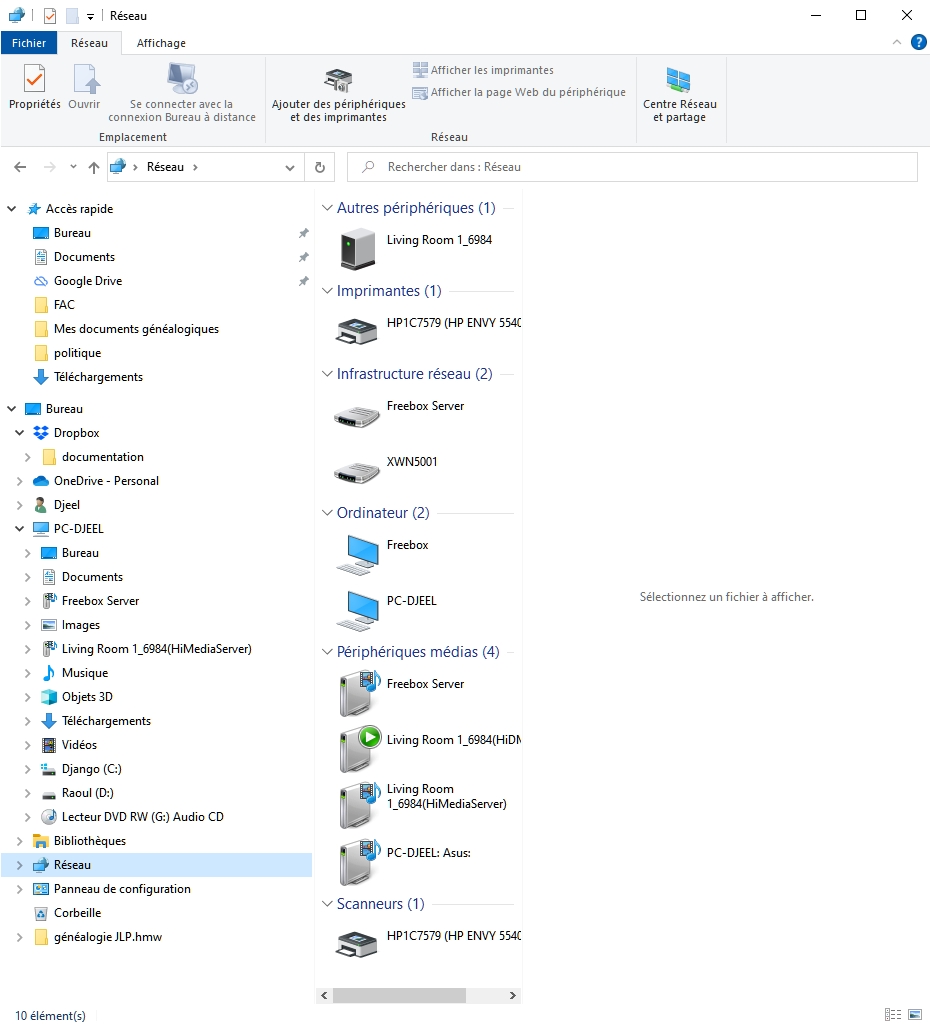Minimize the ribbon with the chevron
This screenshot has width=931, height=1028.
point(897,42)
